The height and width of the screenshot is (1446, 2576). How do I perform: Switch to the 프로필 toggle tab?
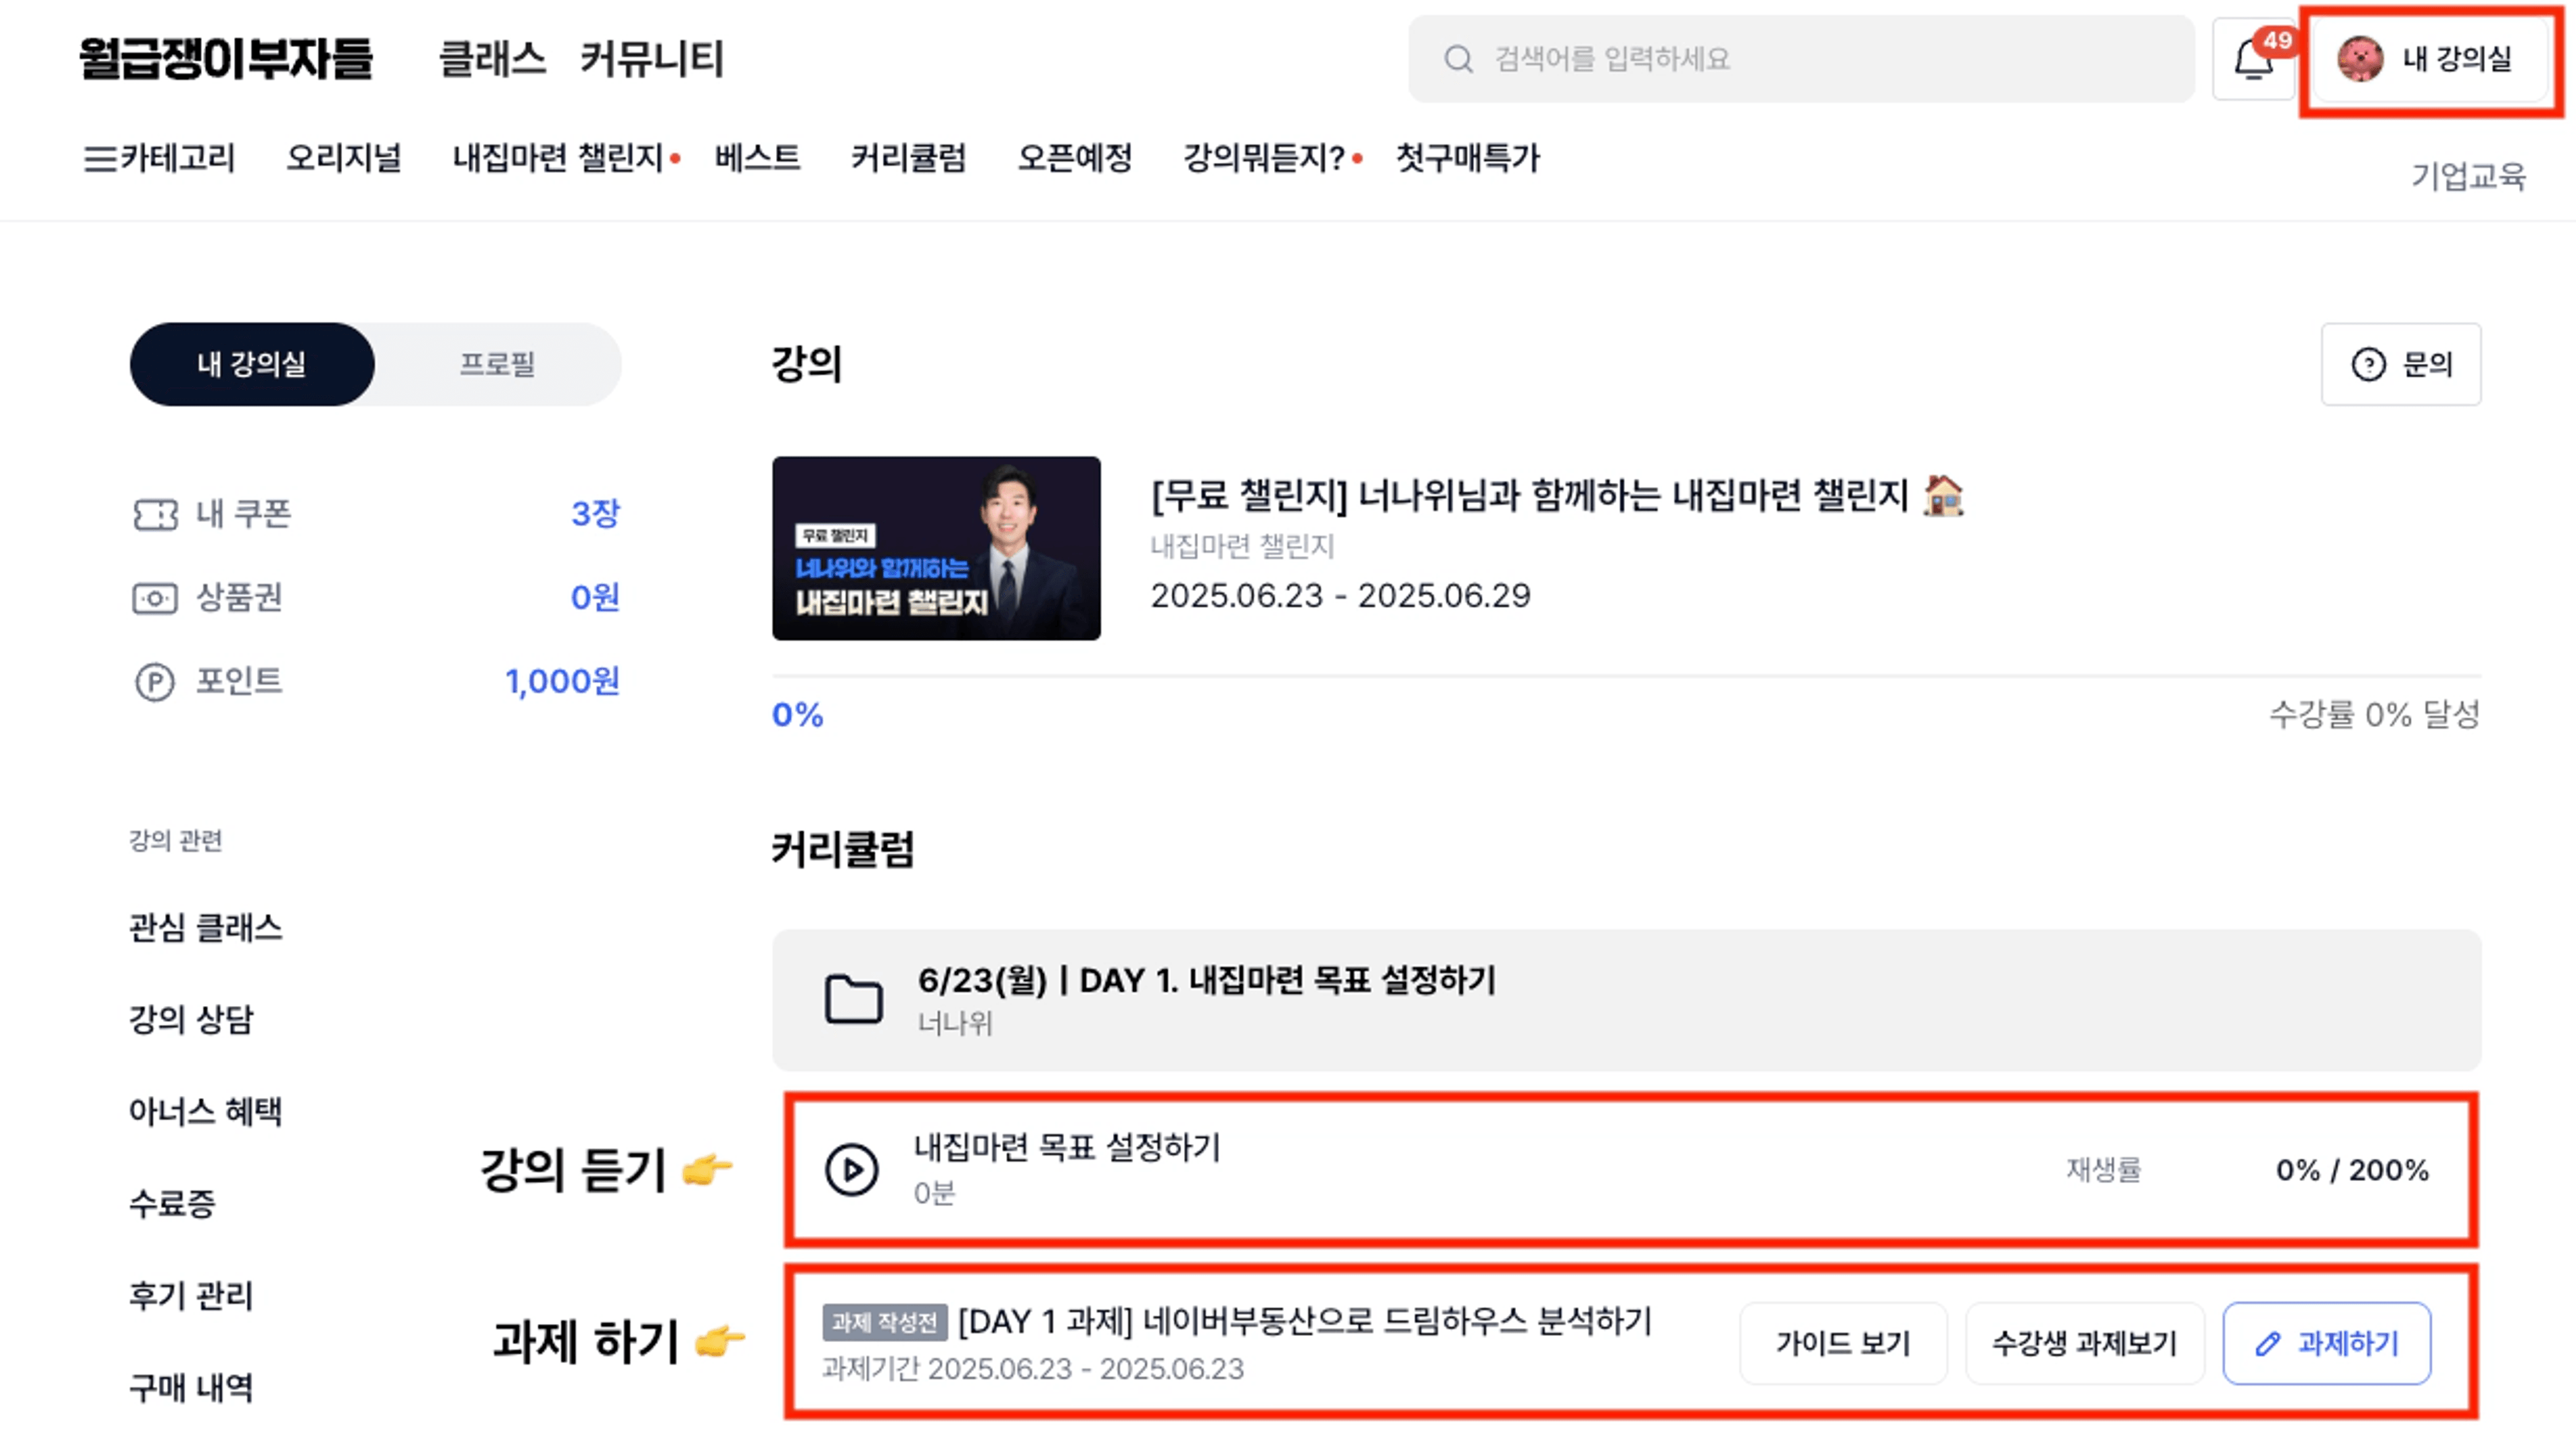[497, 364]
